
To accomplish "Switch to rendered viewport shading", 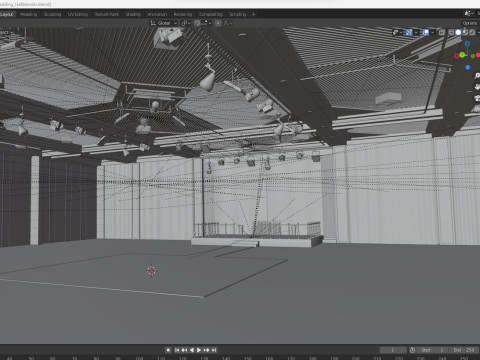I will point(472,32).
